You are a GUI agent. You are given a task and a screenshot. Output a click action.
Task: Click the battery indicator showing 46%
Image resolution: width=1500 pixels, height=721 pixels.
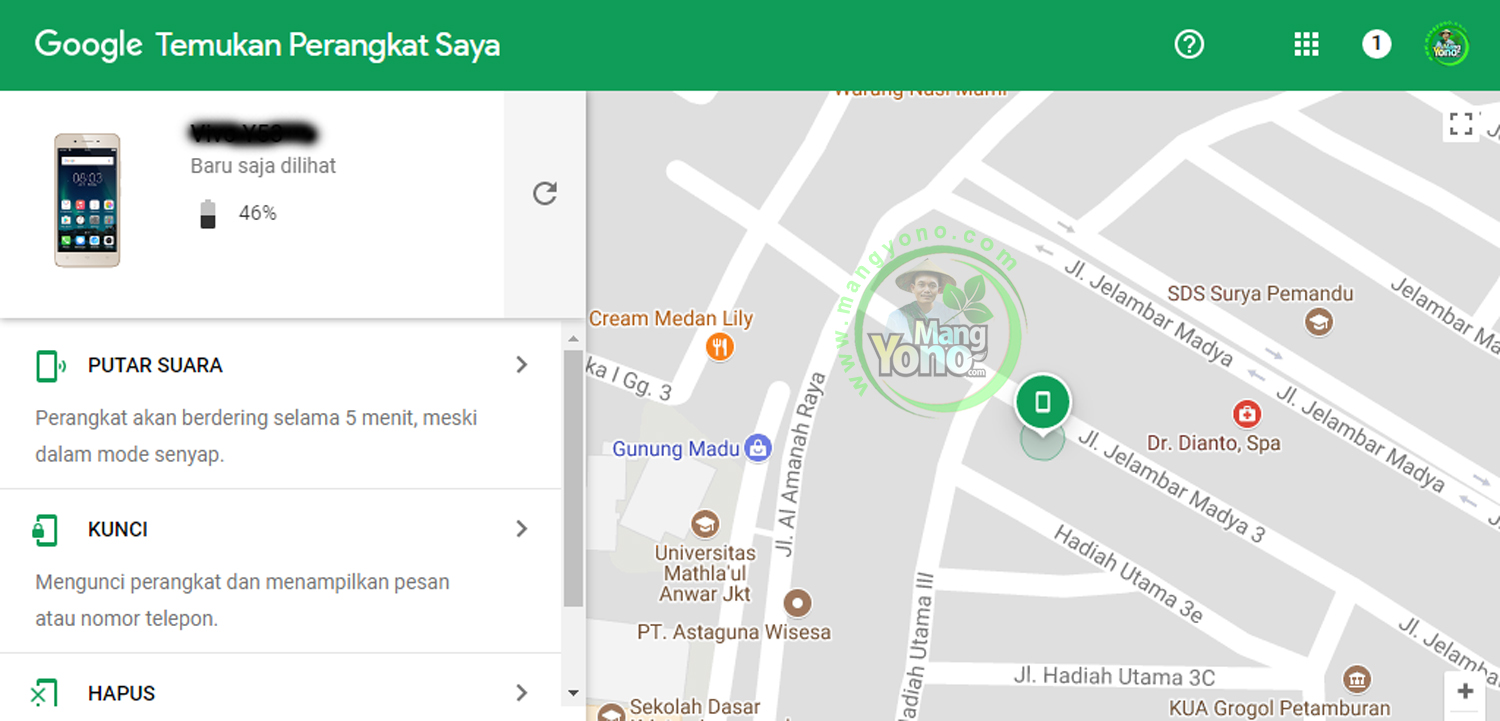click(x=208, y=212)
